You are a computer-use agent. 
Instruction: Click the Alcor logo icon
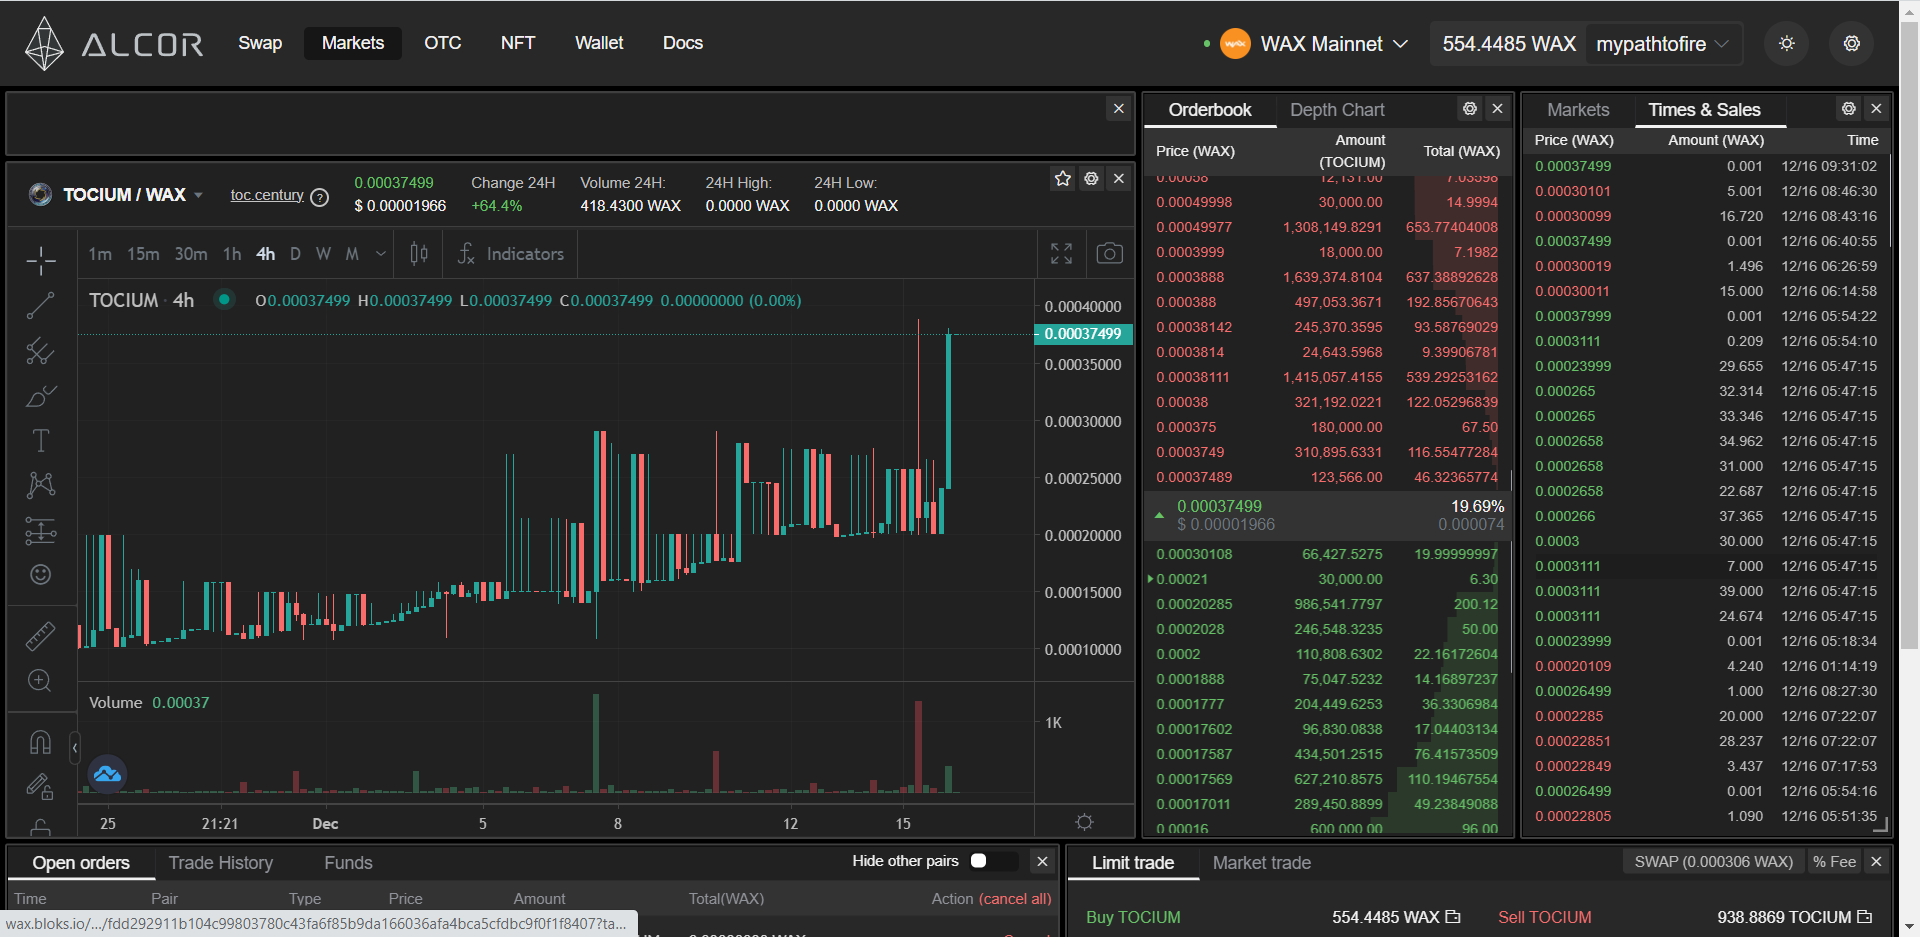[x=44, y=44]
